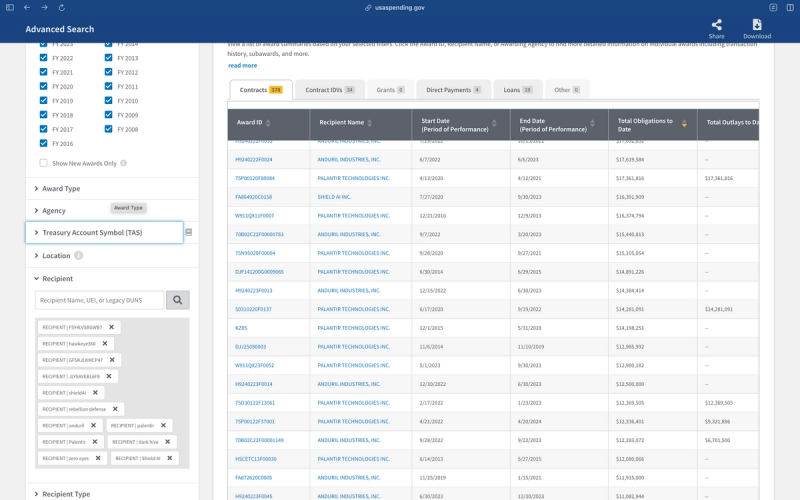Sort by Start Date using the sort arrows
The image size is (800, 500).
[x=494, y=123]
